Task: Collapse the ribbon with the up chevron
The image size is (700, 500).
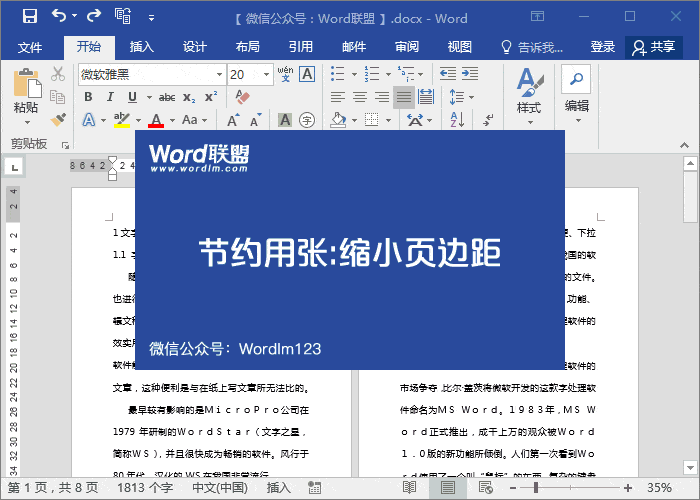Action: (684, 145)
